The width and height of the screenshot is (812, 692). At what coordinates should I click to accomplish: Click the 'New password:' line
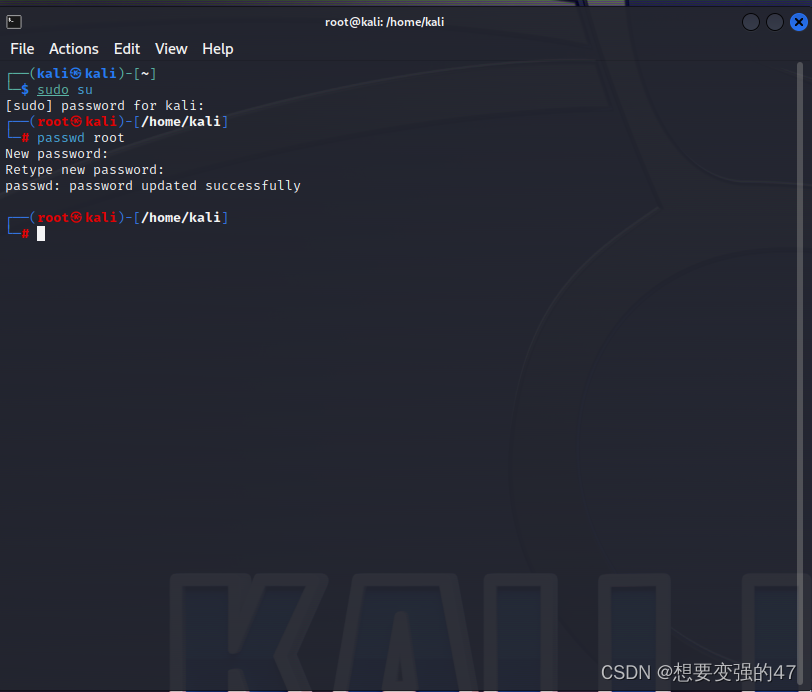pos(56,154)
